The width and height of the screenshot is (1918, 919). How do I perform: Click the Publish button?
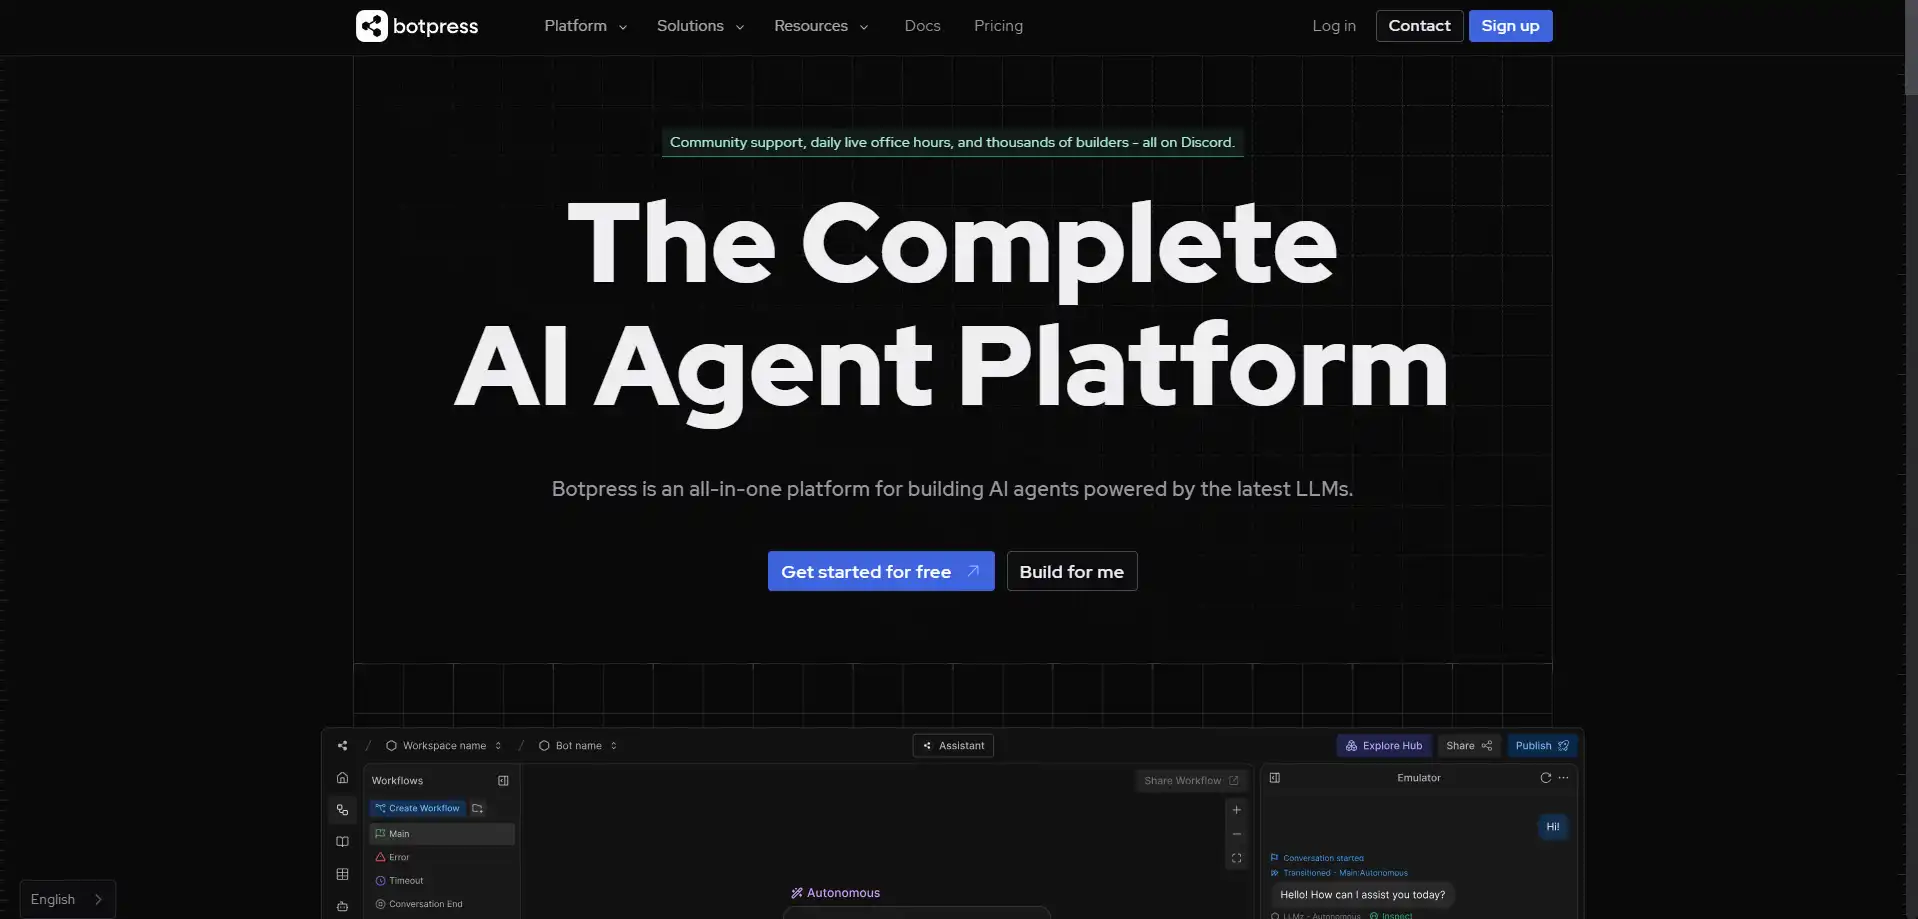1542,746
